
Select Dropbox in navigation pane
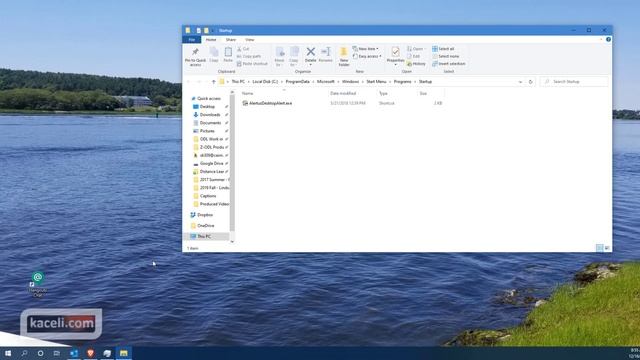(204, 215)
